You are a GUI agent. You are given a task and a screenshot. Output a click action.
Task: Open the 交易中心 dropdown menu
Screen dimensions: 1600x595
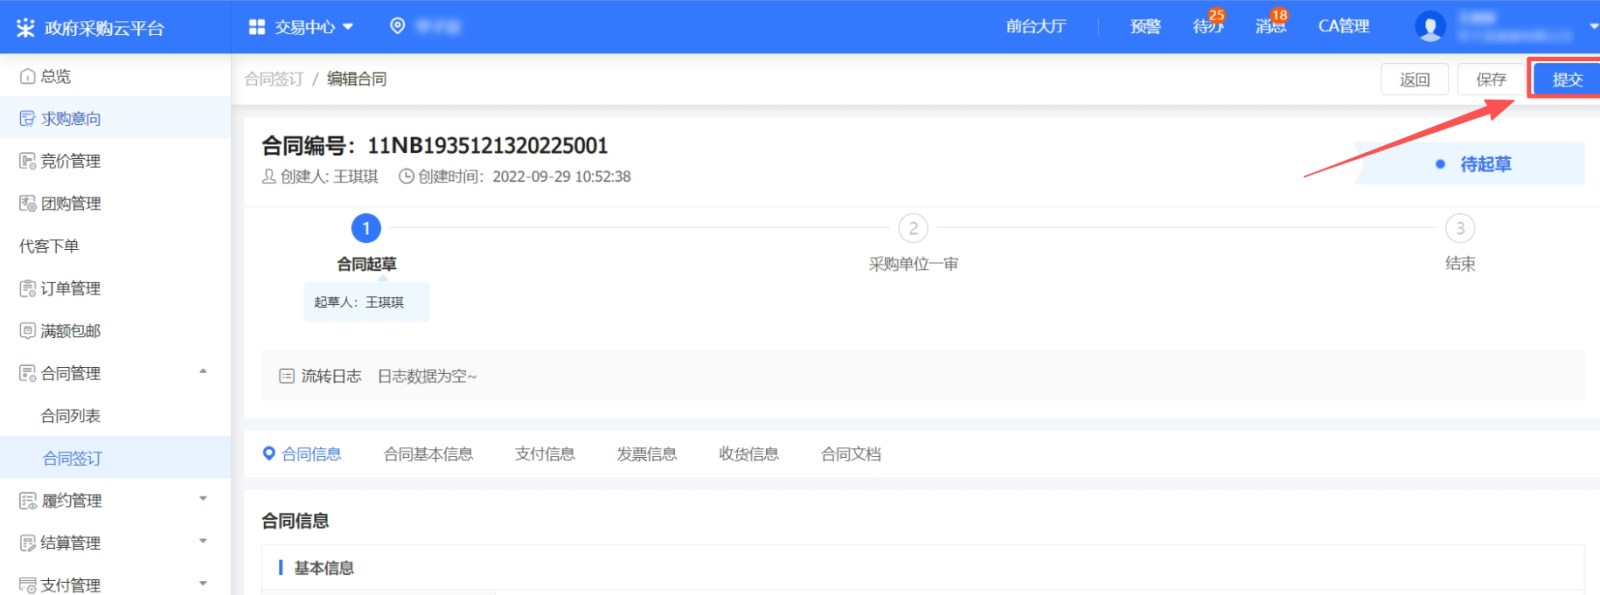301,27
